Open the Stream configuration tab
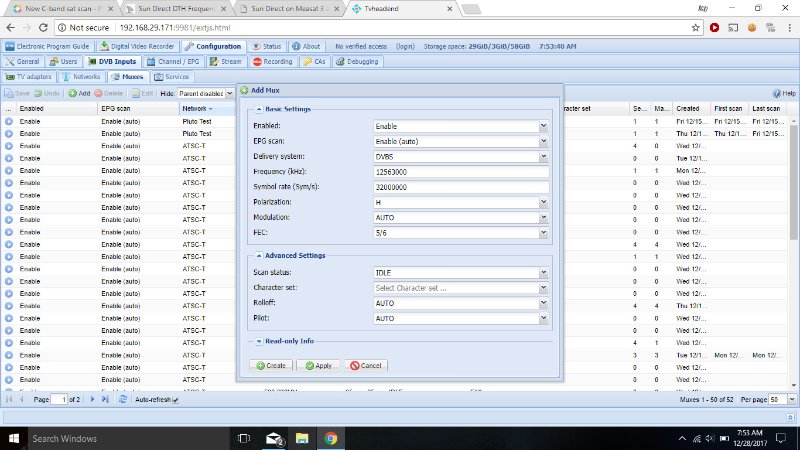This screenshot has height=450, width=800. pos(226,62)
